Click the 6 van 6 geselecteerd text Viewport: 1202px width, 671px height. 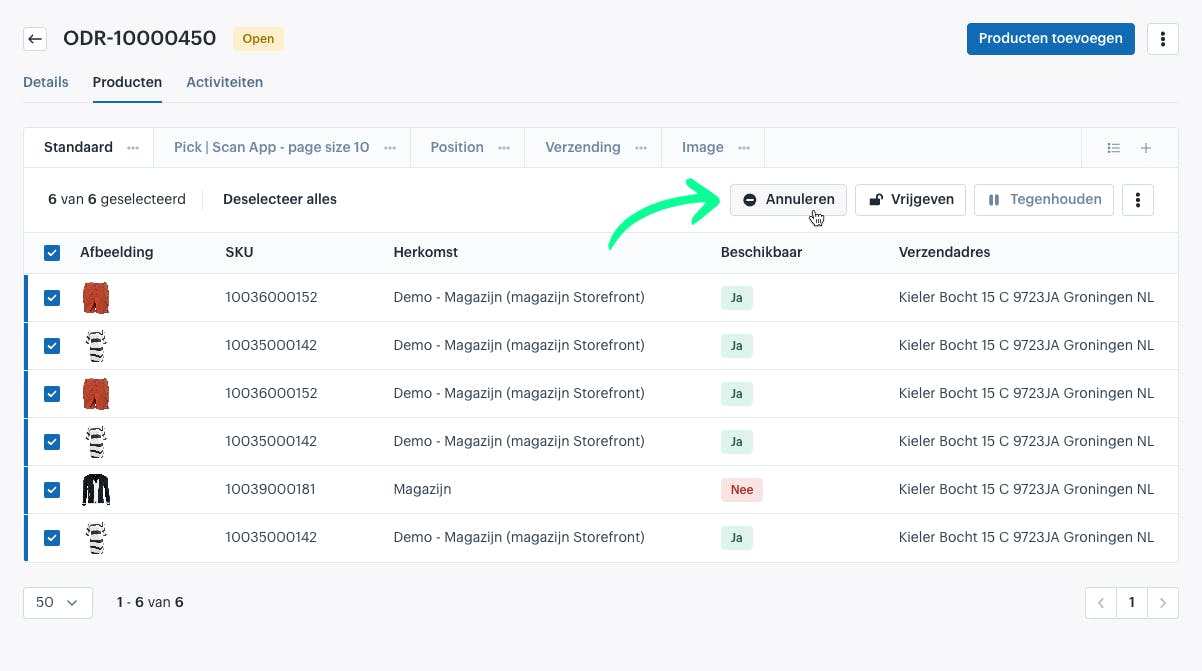tap(117, 199)
